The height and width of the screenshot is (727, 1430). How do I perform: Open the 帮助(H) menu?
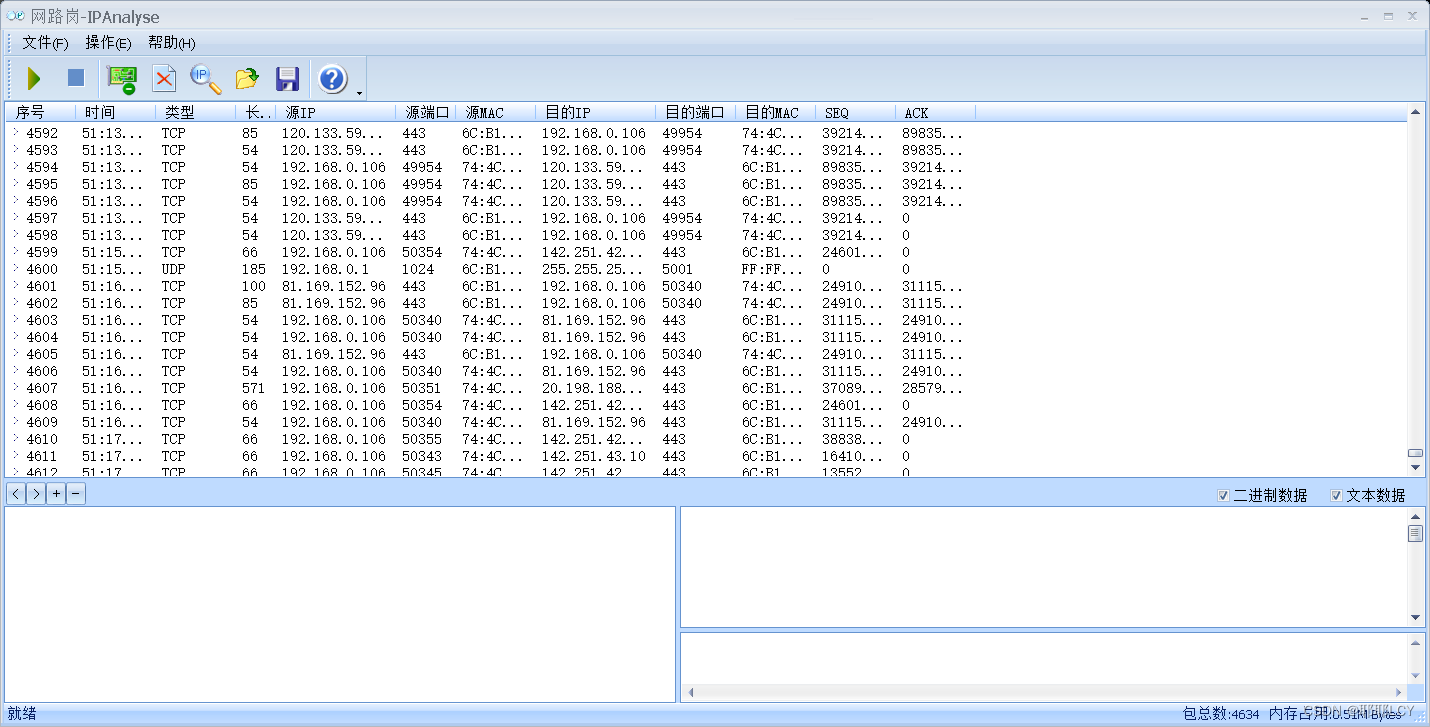172,43
